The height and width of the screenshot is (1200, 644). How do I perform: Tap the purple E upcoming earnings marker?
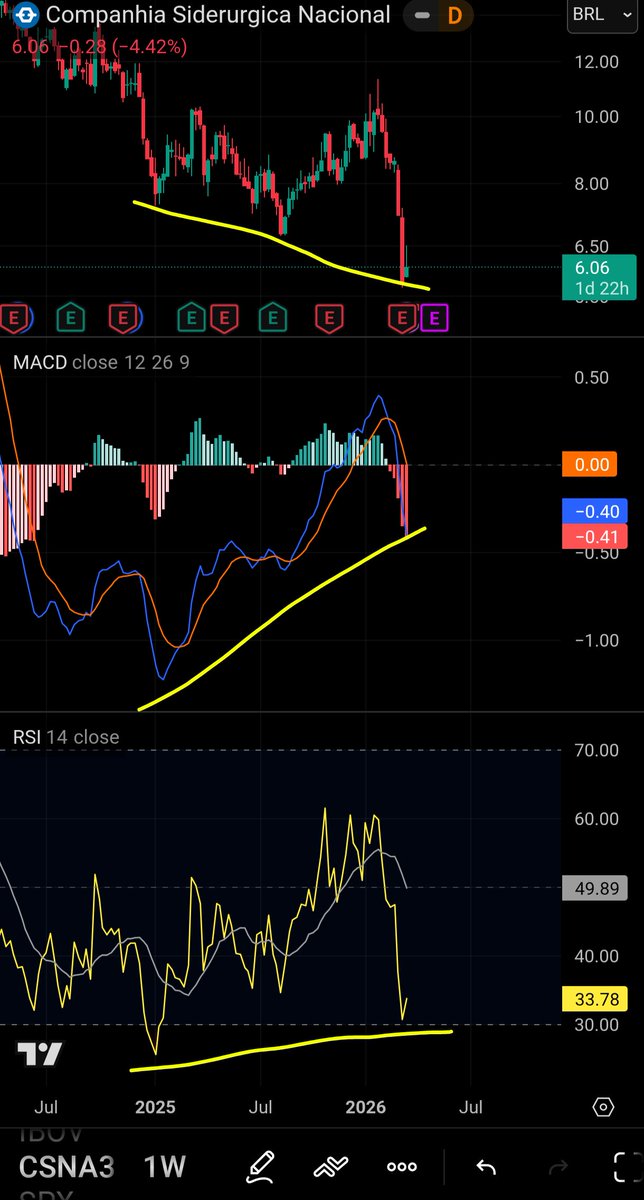pos(434,319)
